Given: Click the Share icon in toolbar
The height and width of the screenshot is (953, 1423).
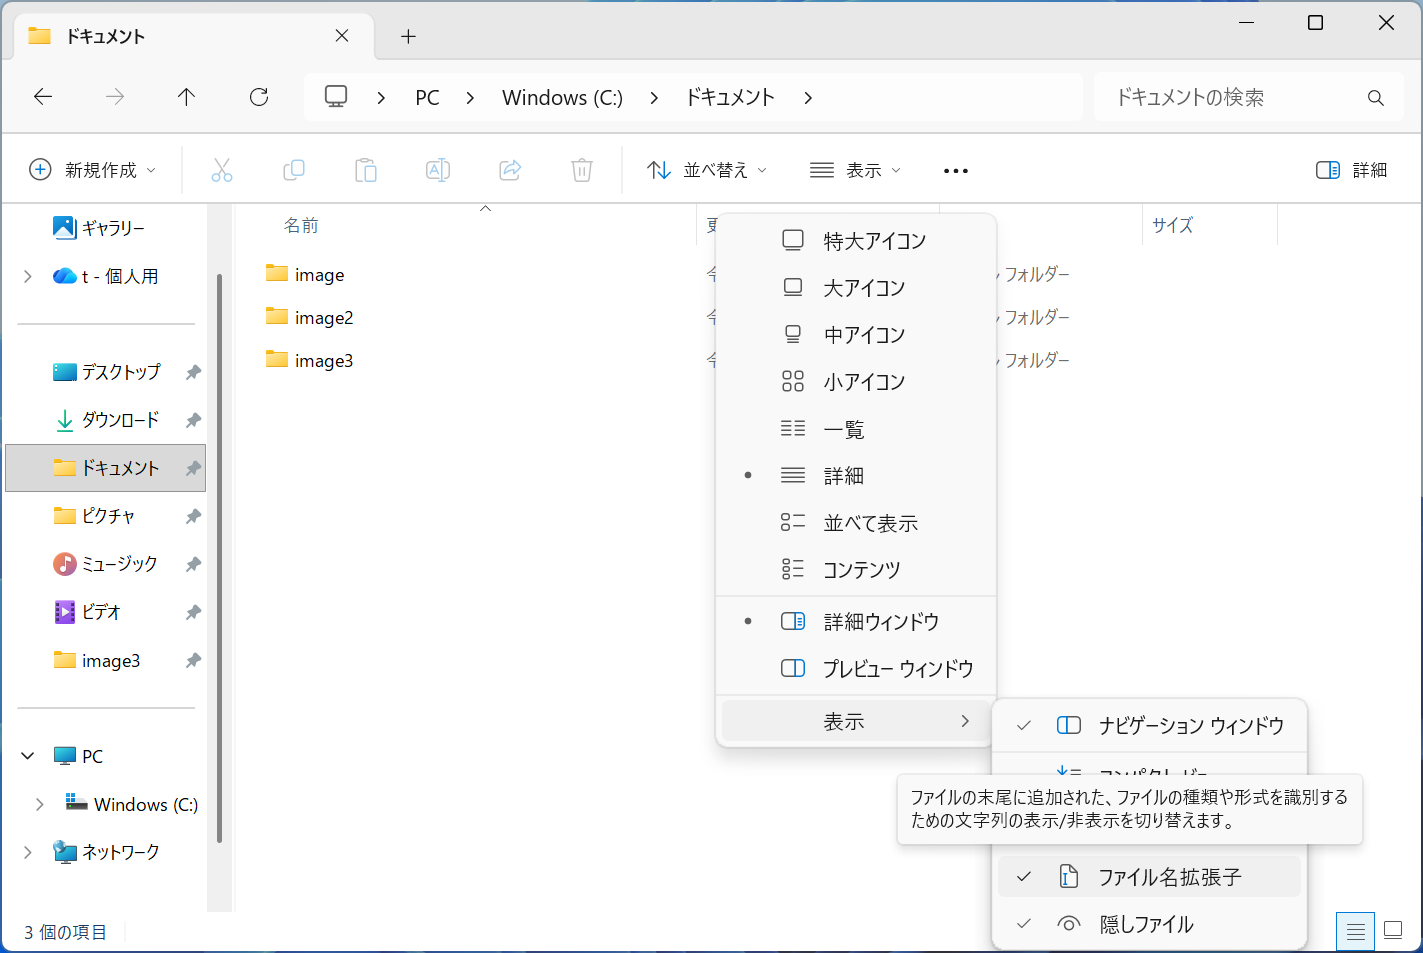Looking at the screenshot, I should (x=510, y=170).
